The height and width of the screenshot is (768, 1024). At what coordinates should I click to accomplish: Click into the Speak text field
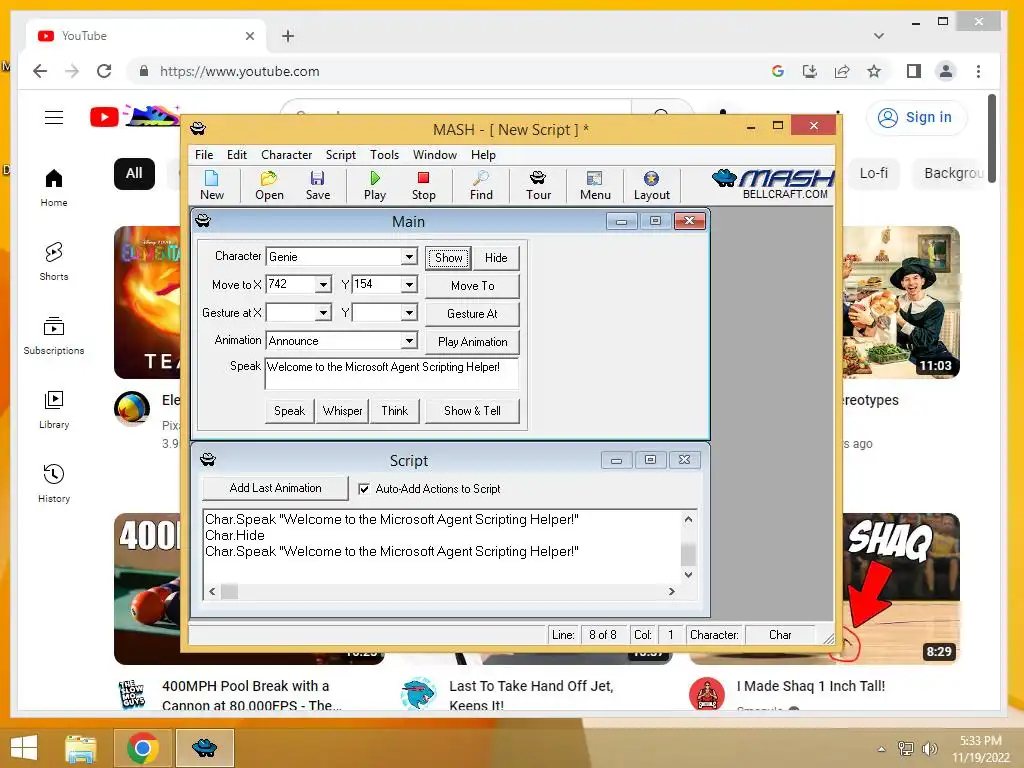pyautogui.click(x=392, y=374)
